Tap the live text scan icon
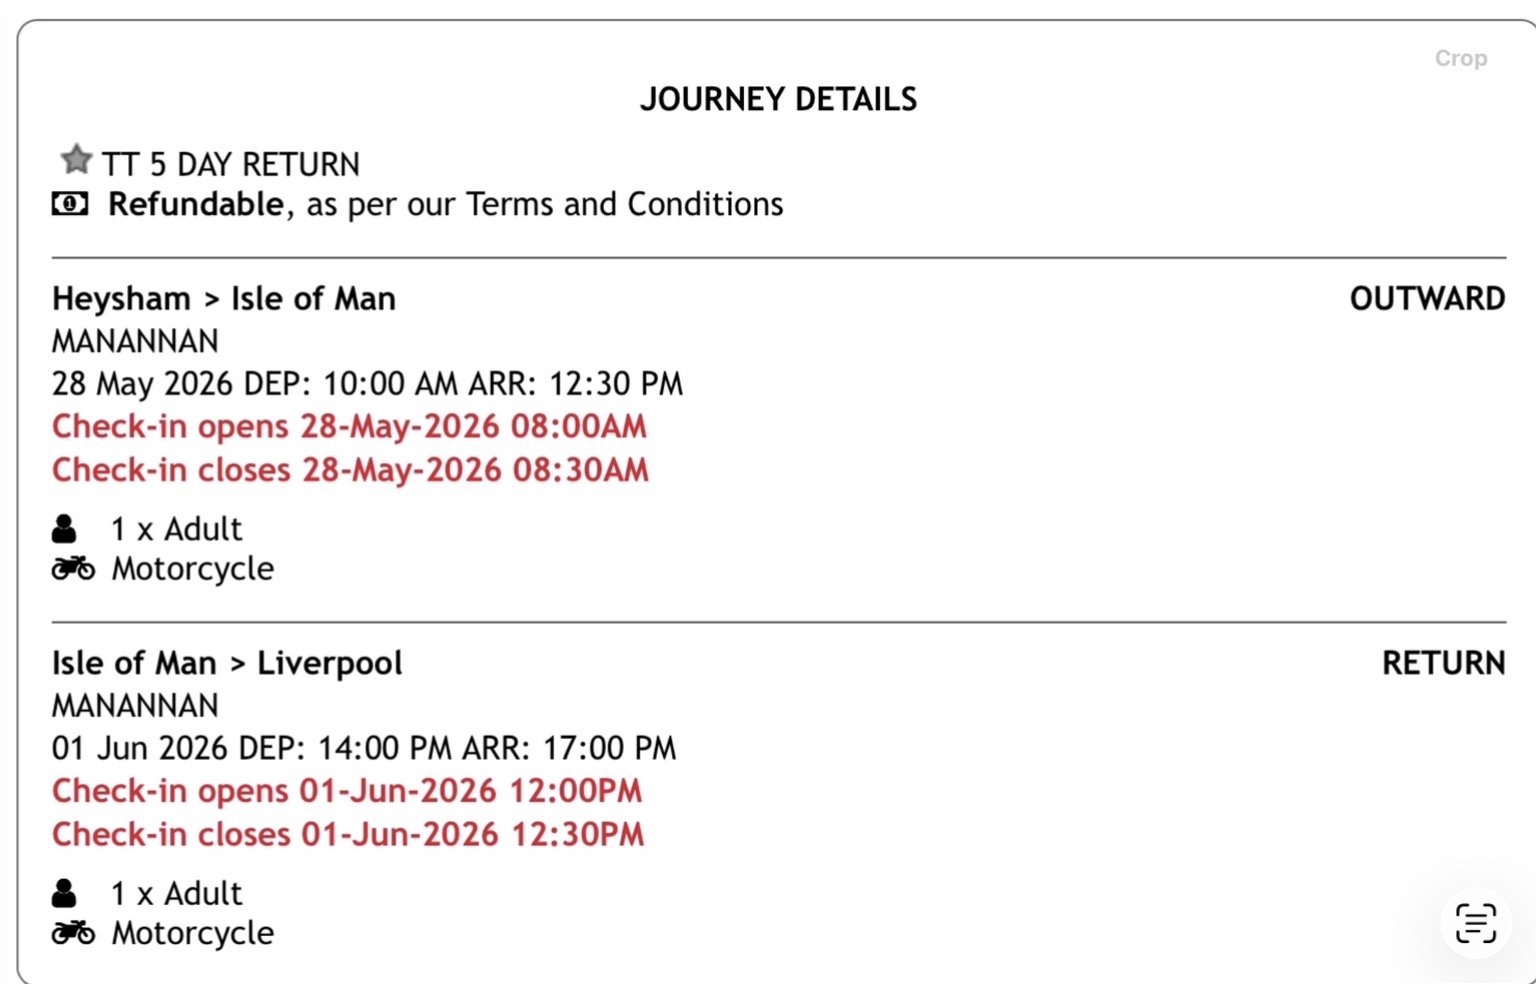Screen dimensions: 1536x990 [1475, 923]
